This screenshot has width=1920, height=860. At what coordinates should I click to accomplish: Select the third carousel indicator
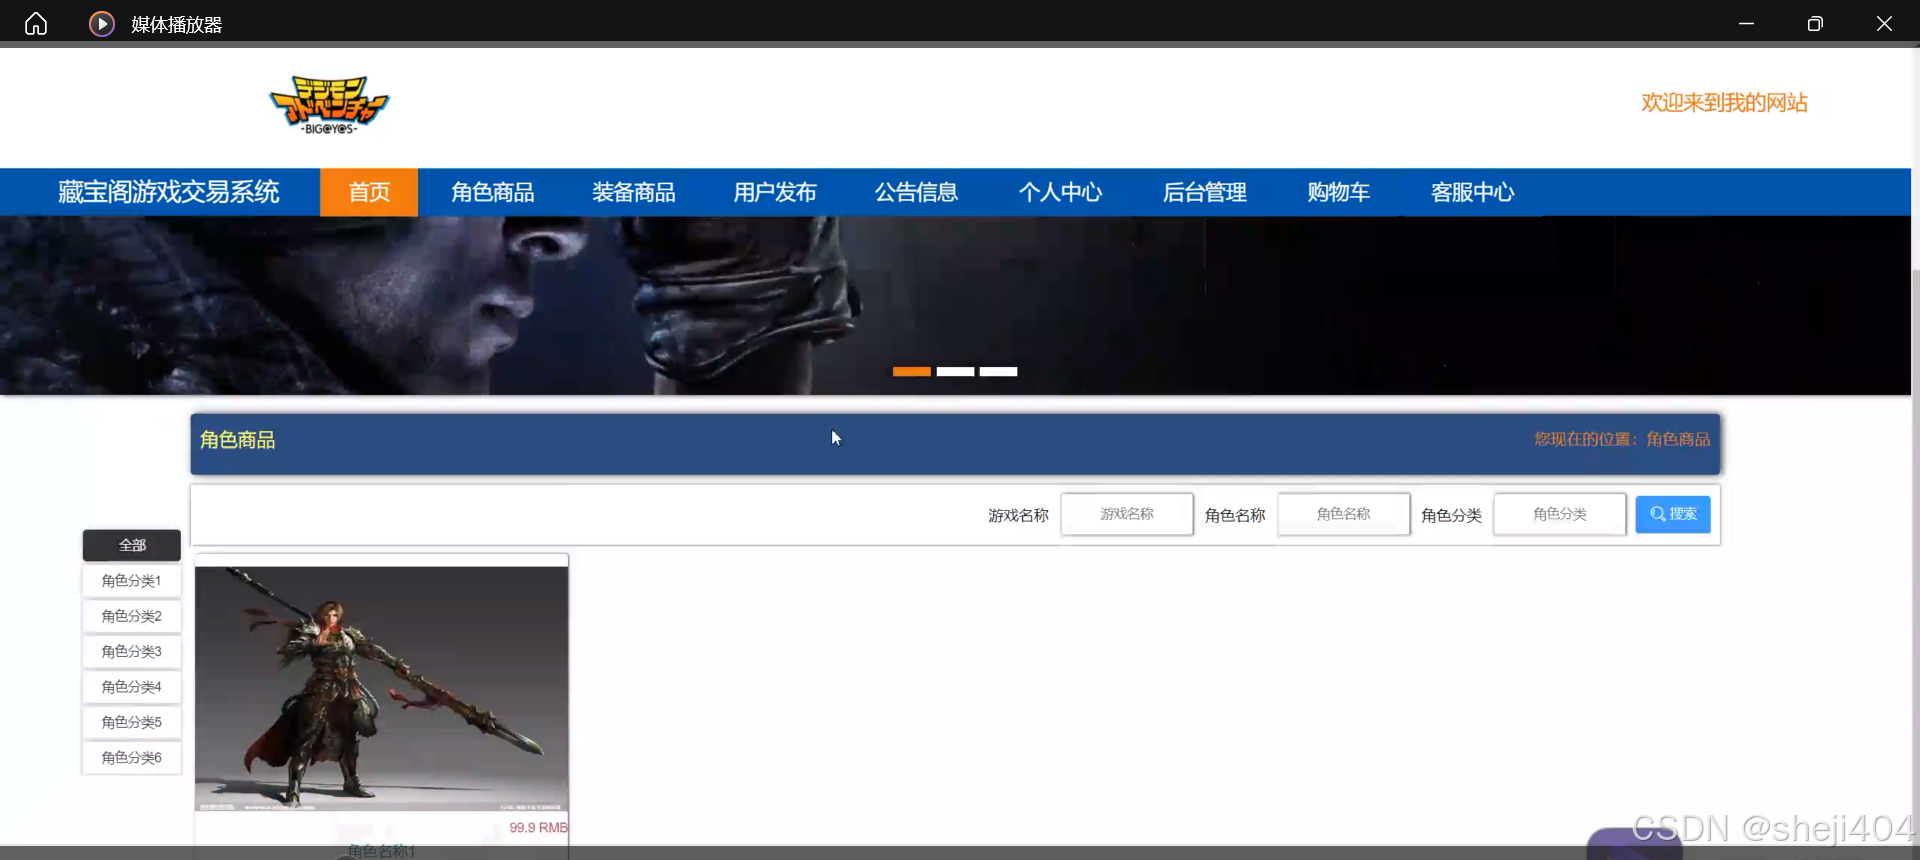click(x=998, y=372)
